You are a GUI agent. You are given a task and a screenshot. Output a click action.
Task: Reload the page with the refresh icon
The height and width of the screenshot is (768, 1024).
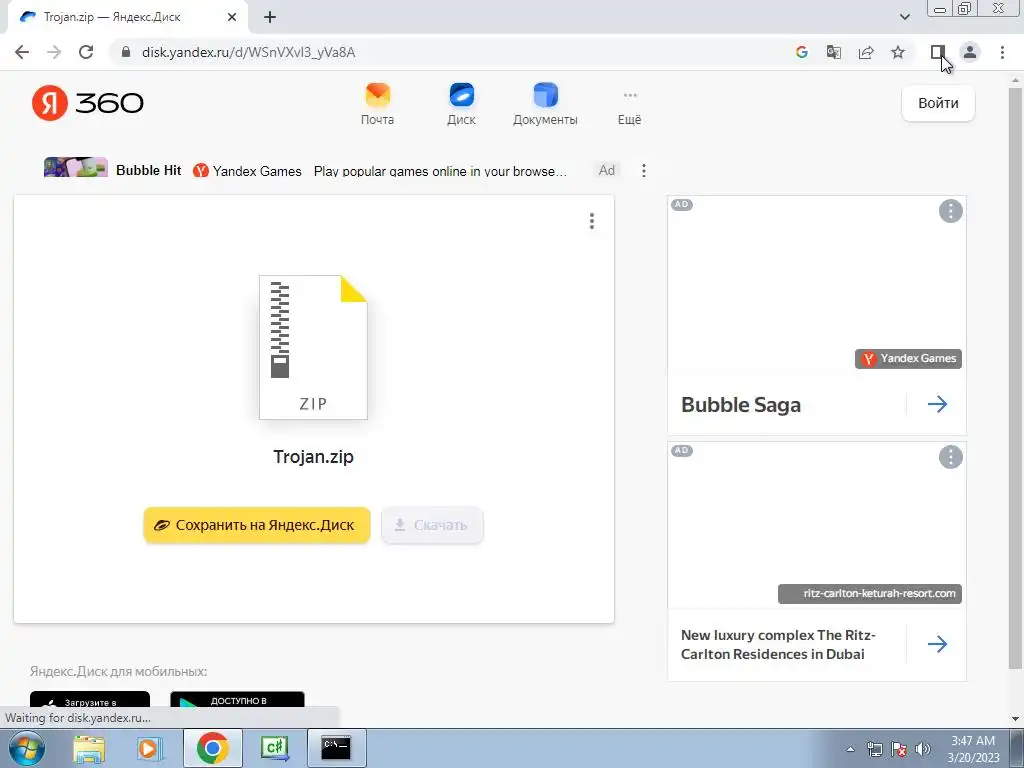[86, 52]
